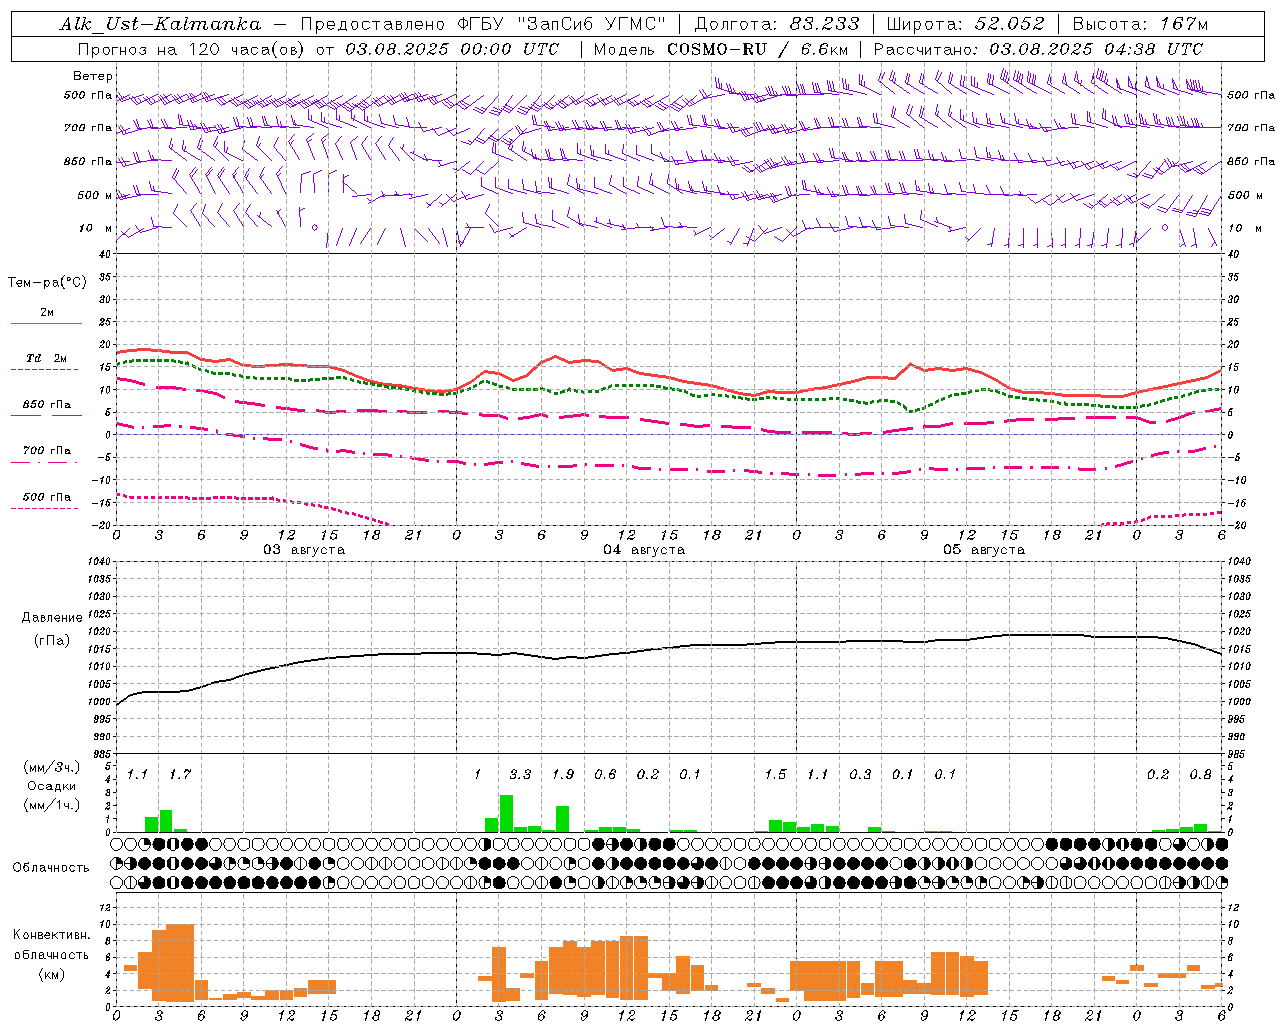Image resolution: width=1280 pixels, height=1024 pixels.
Task: Click the 05 августа date label
Action: (984, 550)
